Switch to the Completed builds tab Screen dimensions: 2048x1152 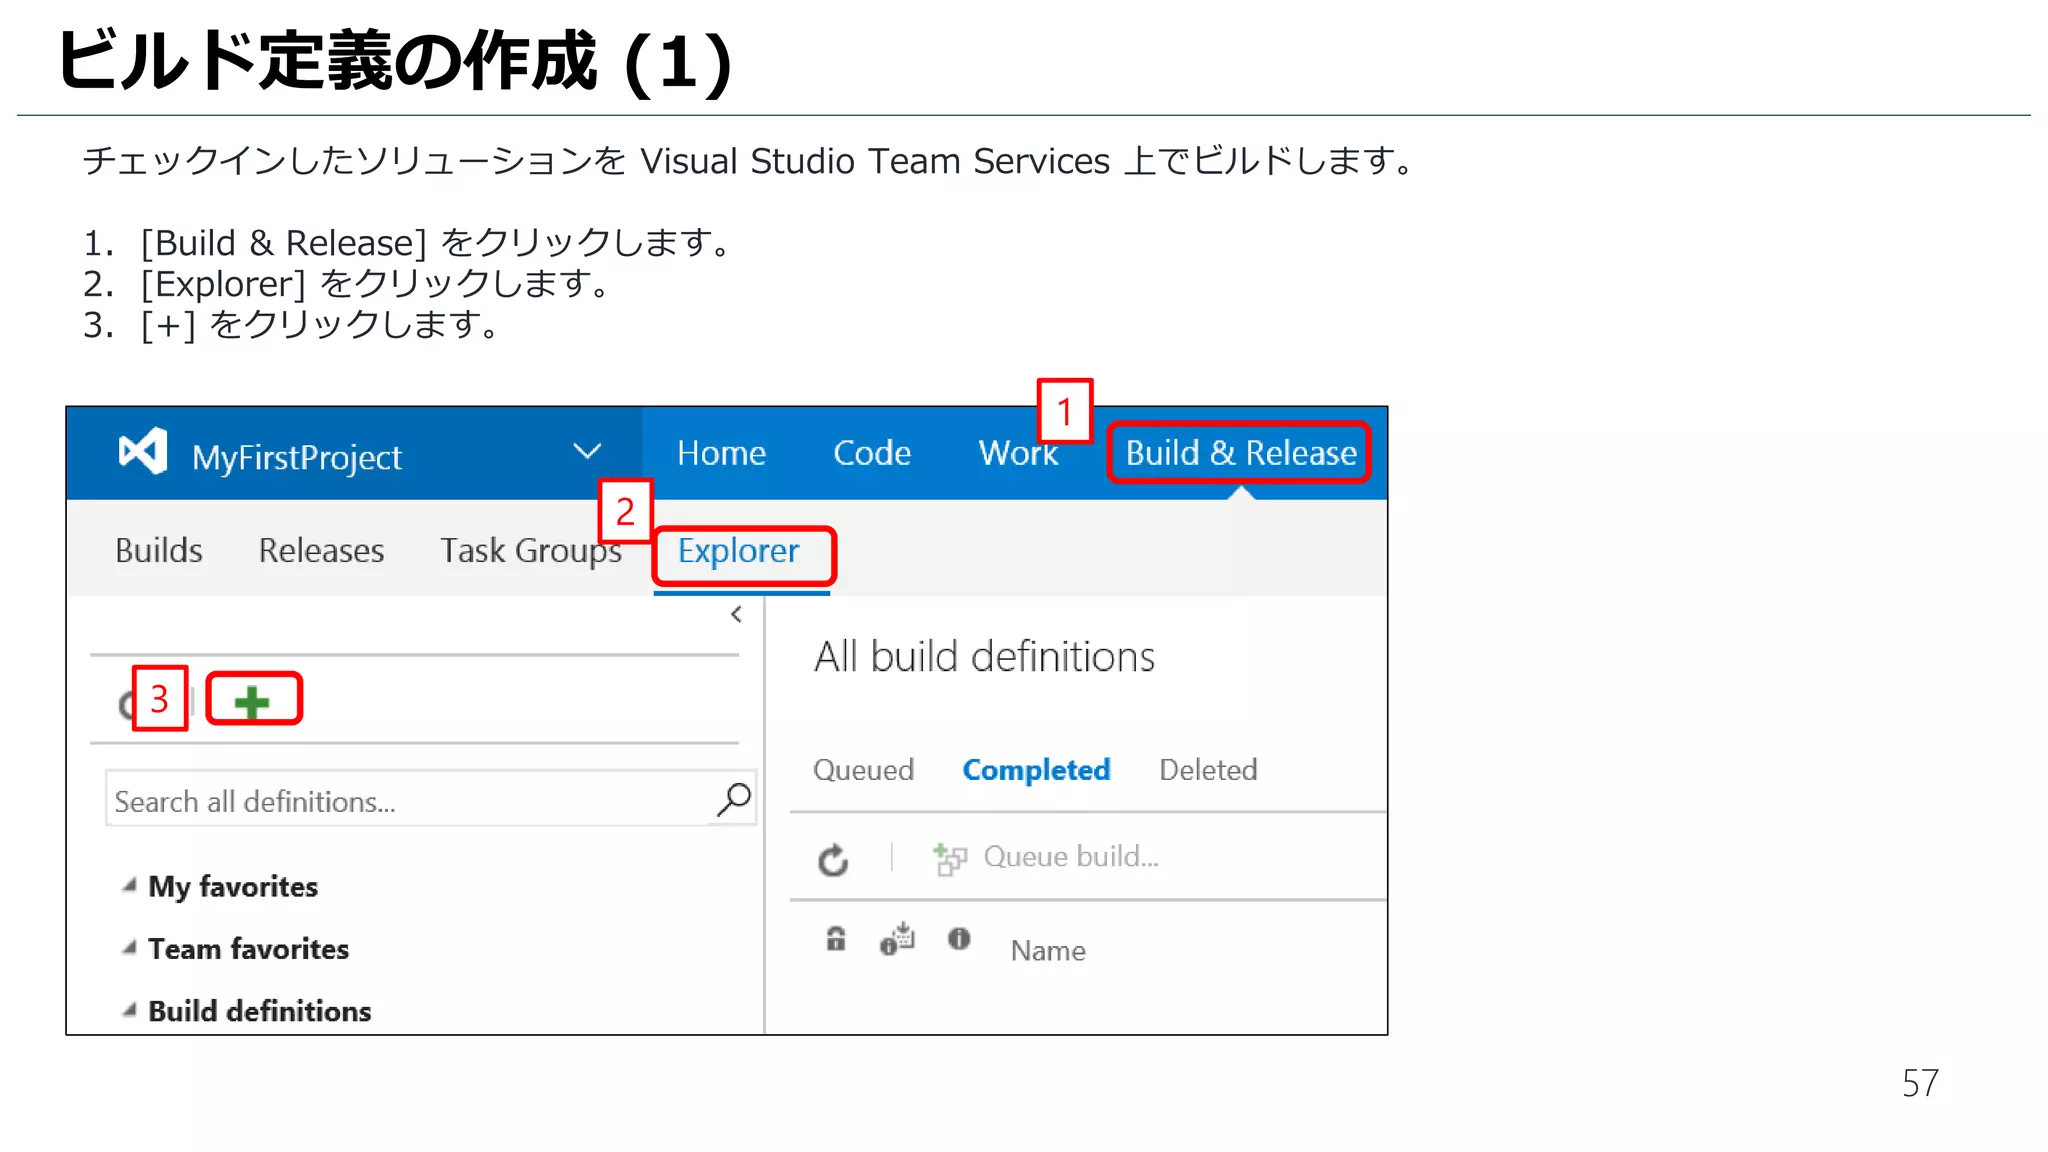(1036, 770)
